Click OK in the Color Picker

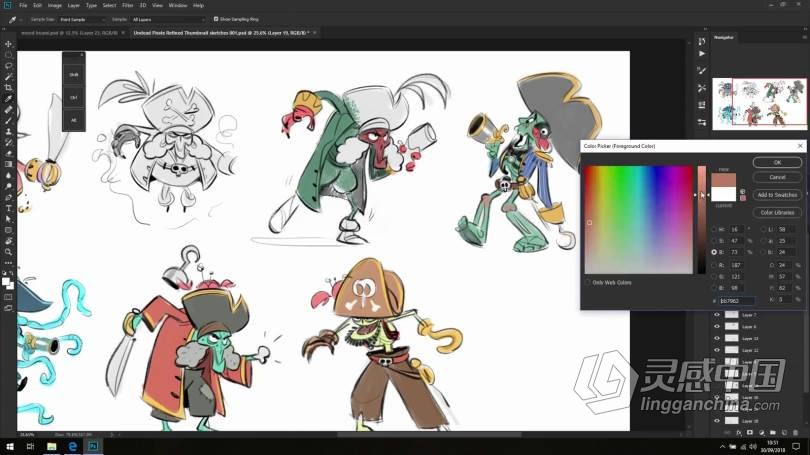tap(777, 162)
